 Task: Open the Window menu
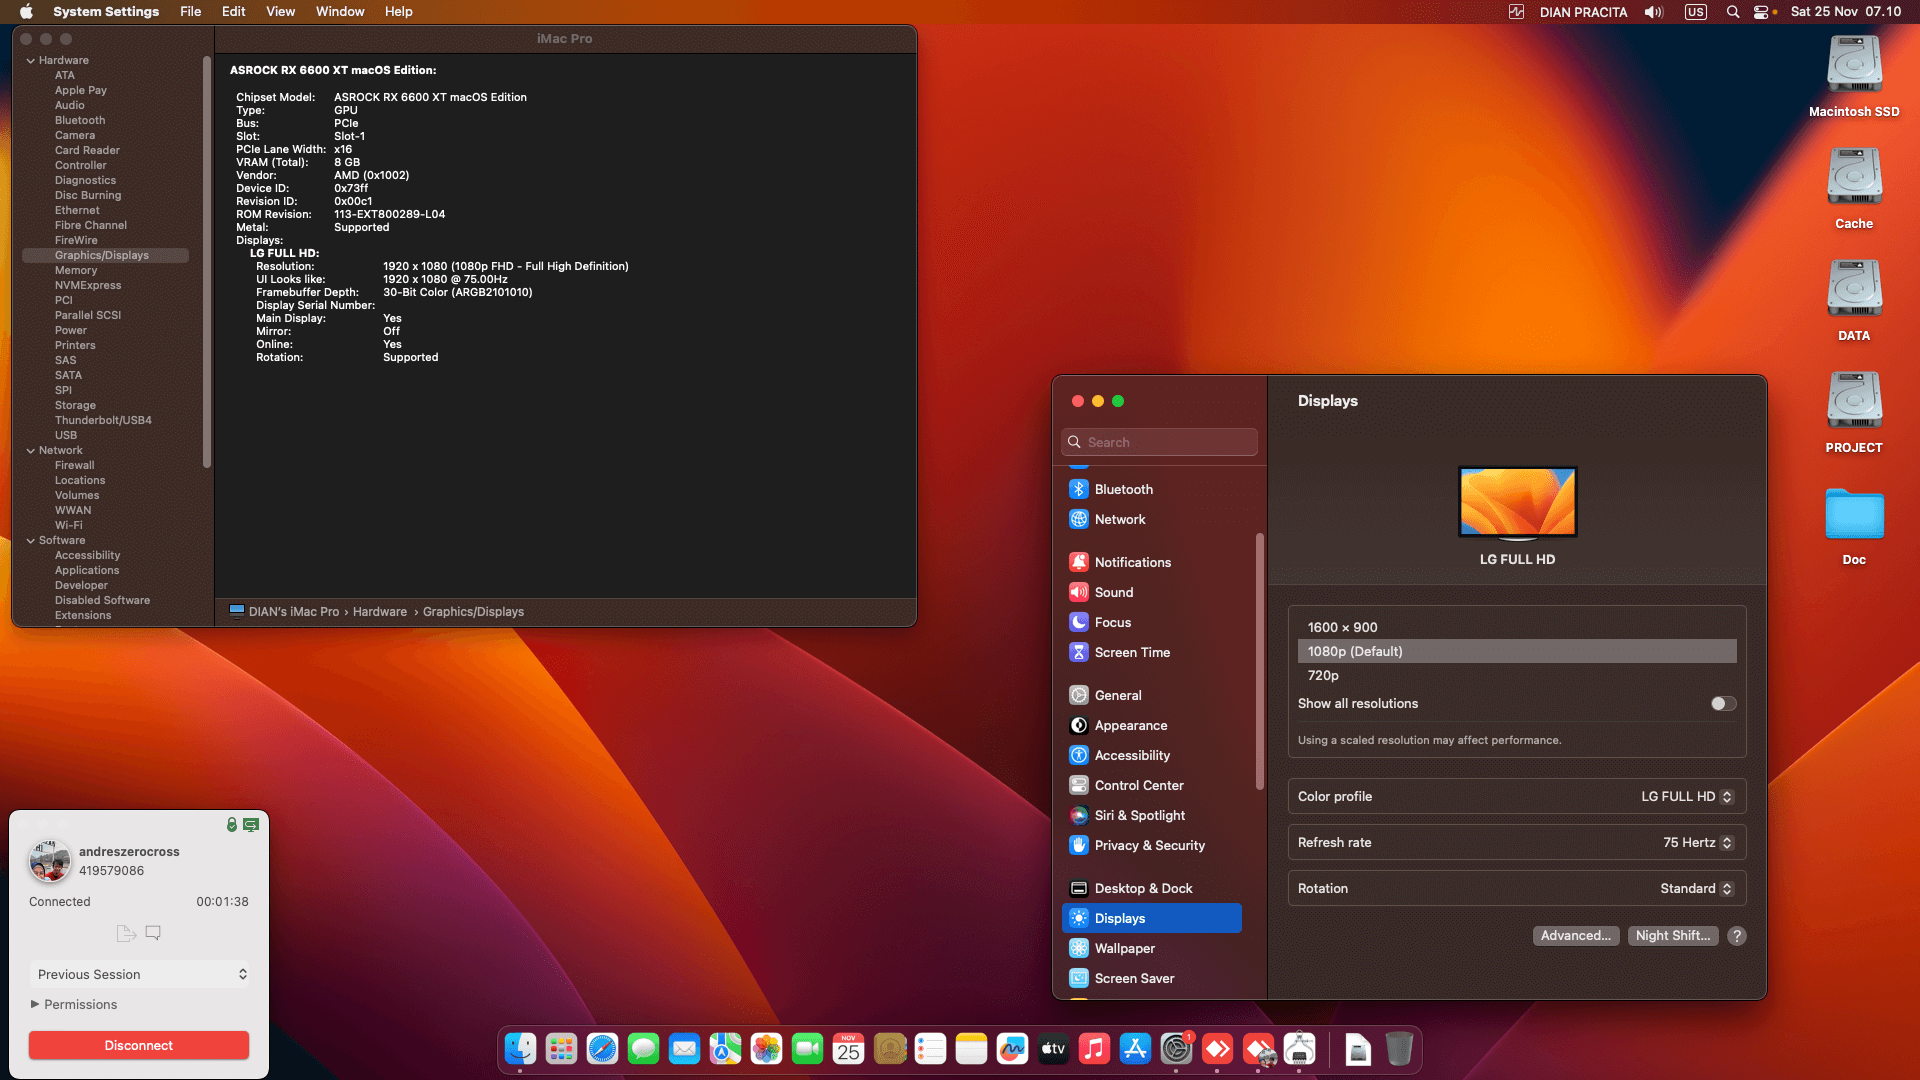340,12
